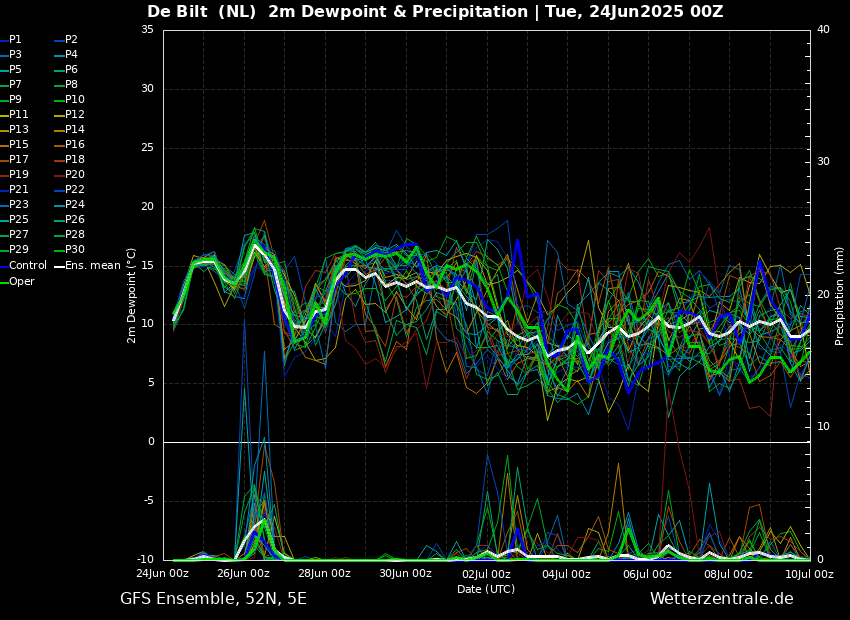
Task: Select the 10Jul 00z date tick label
Action: click(x=808, y=574)
